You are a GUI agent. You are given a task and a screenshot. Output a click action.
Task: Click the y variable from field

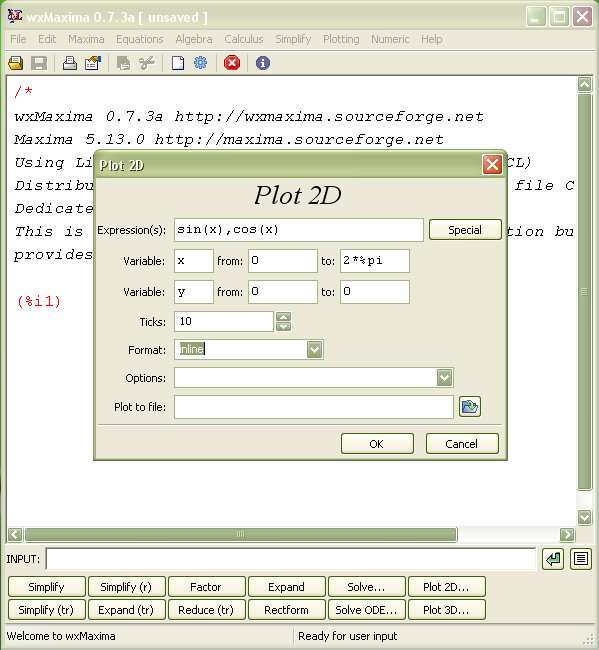pos(283,292)
